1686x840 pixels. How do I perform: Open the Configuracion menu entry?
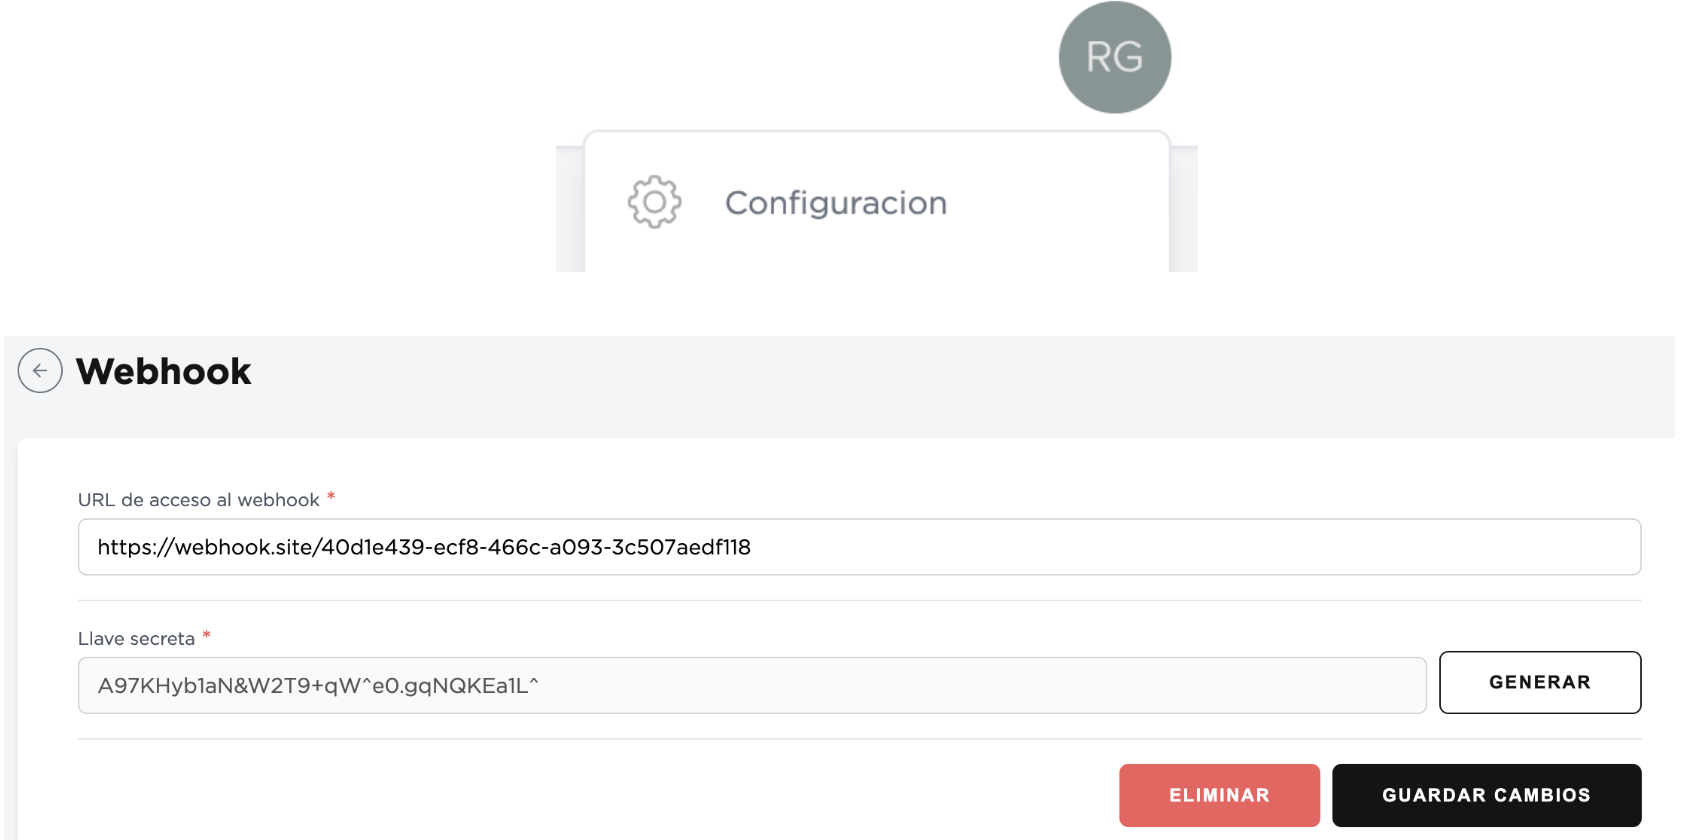(x=835, y=203)
